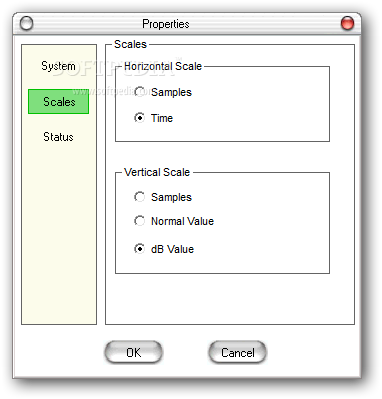This screenshot has height=399, width=382.
Task: Click the outer Scales group heading
Action: [x=130, y=44]
